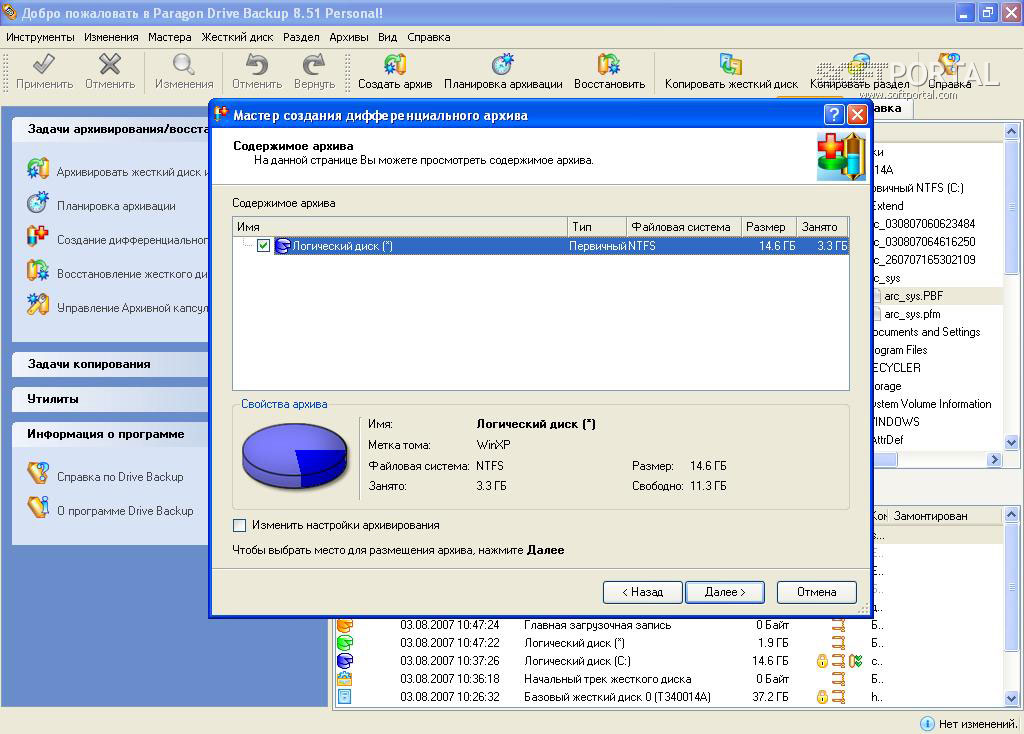
Task: Open the Изменения menu
Action: [111, 37]
